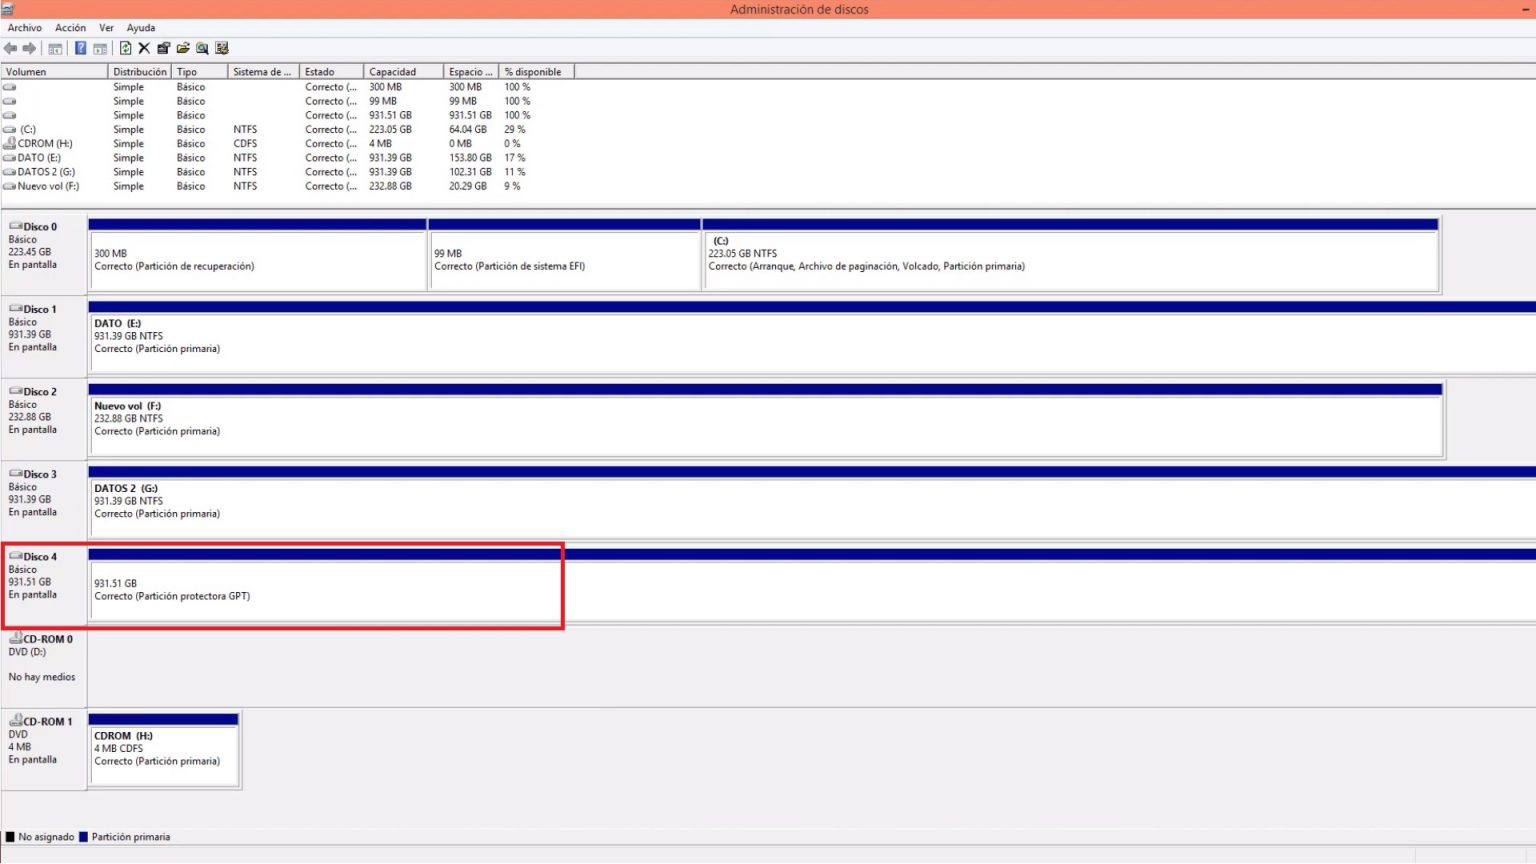Click the Disco 1 disk label
This screenshot has height=864, width=1536.
(x=44, y=336)
